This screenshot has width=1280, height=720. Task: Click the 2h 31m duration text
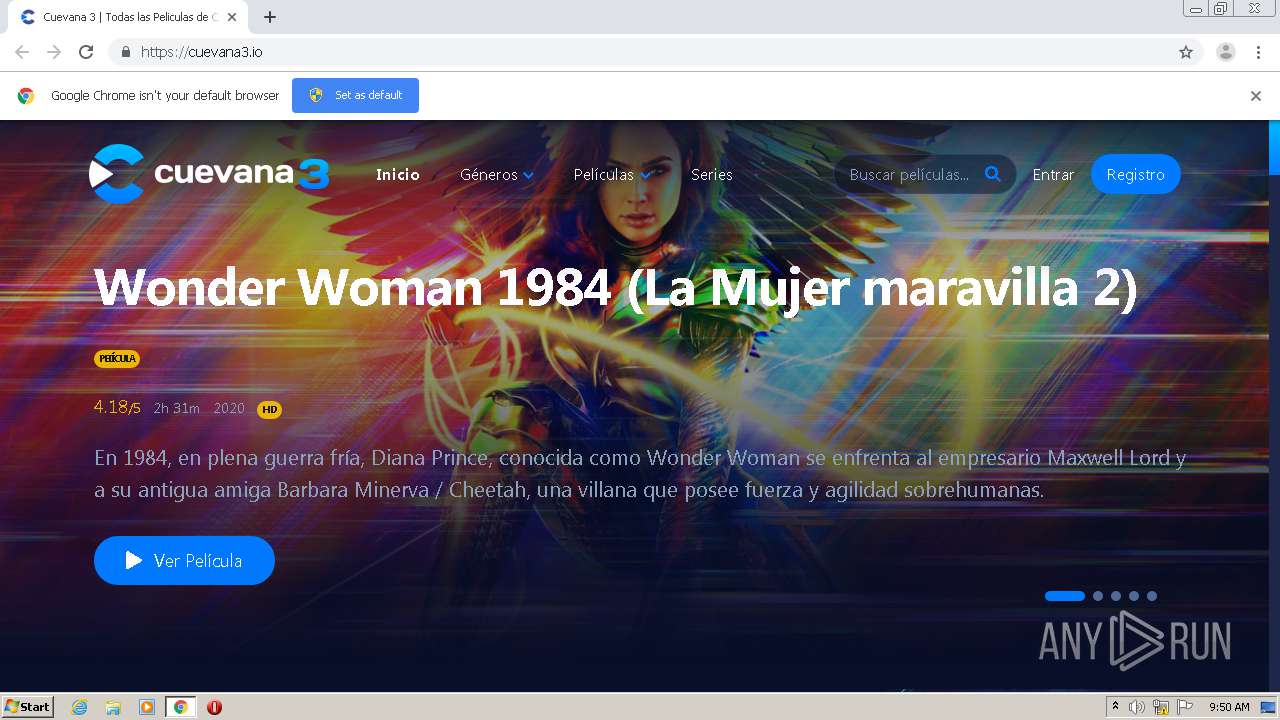tap(176, 408)
